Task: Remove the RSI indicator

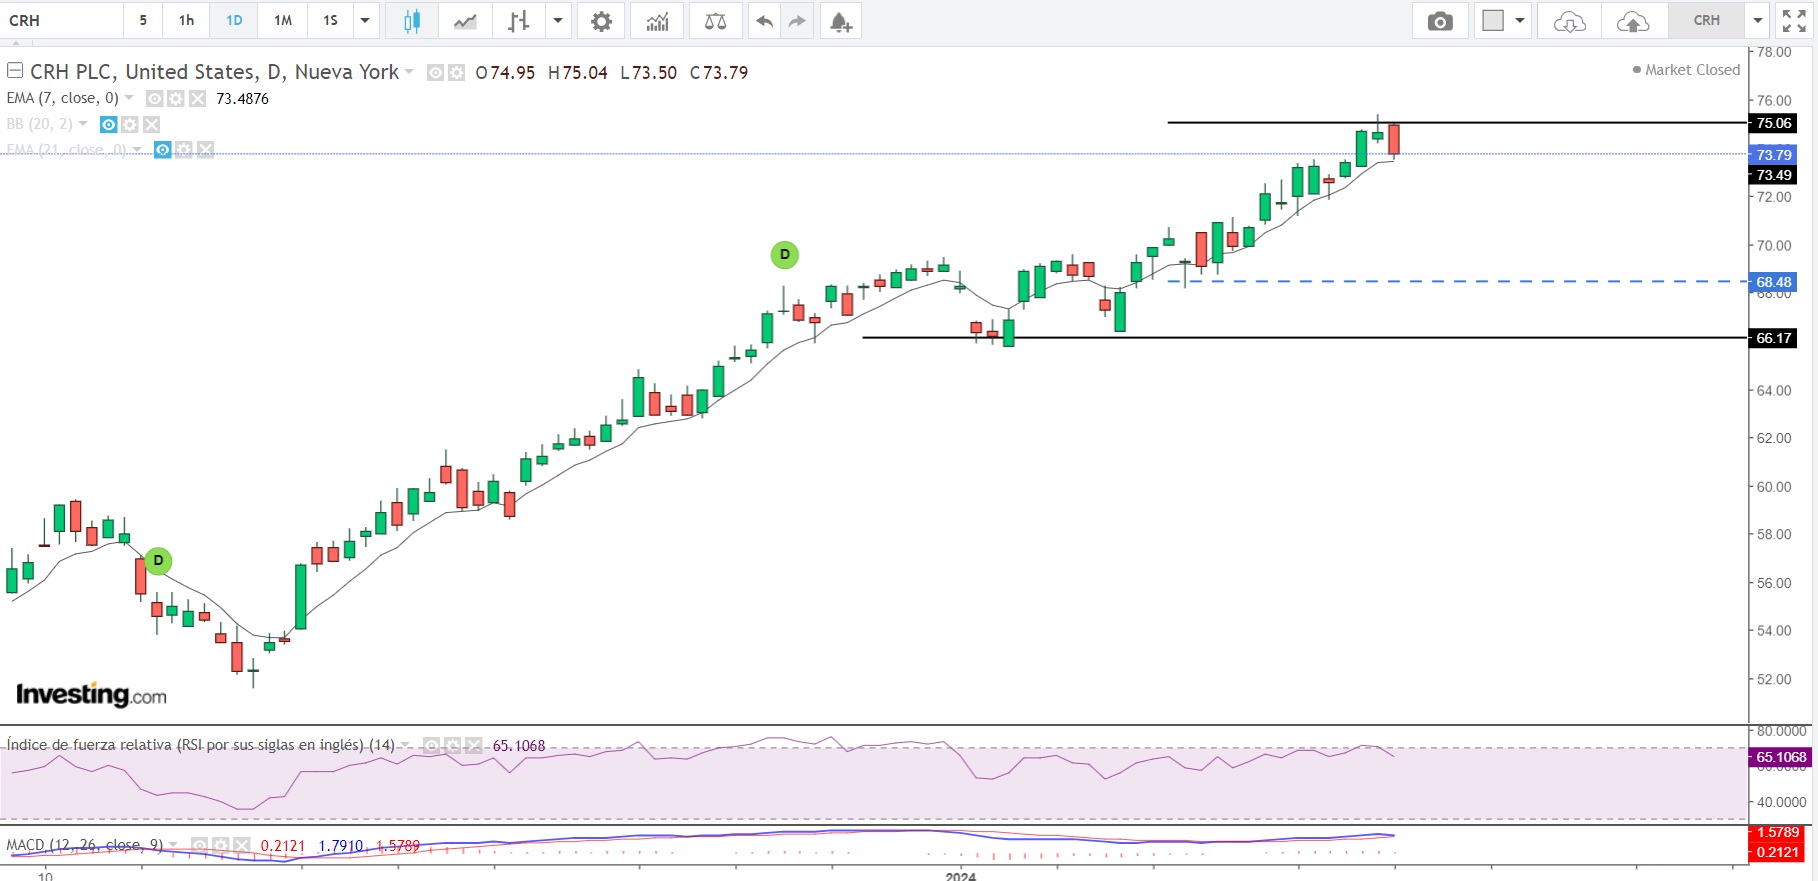Action: pos(474,745)
